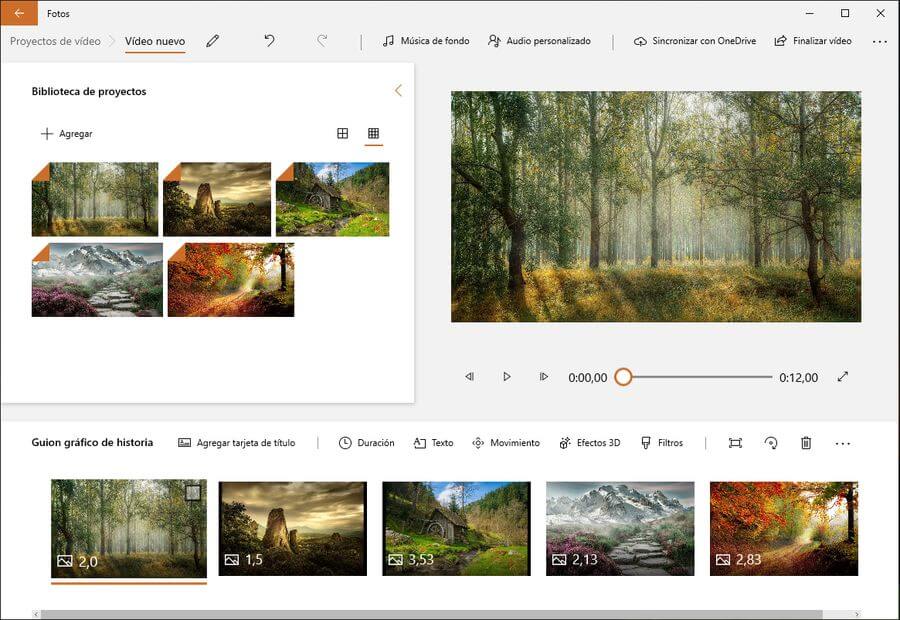Select the storyboard clip with duration 2,13

[620, 529]
